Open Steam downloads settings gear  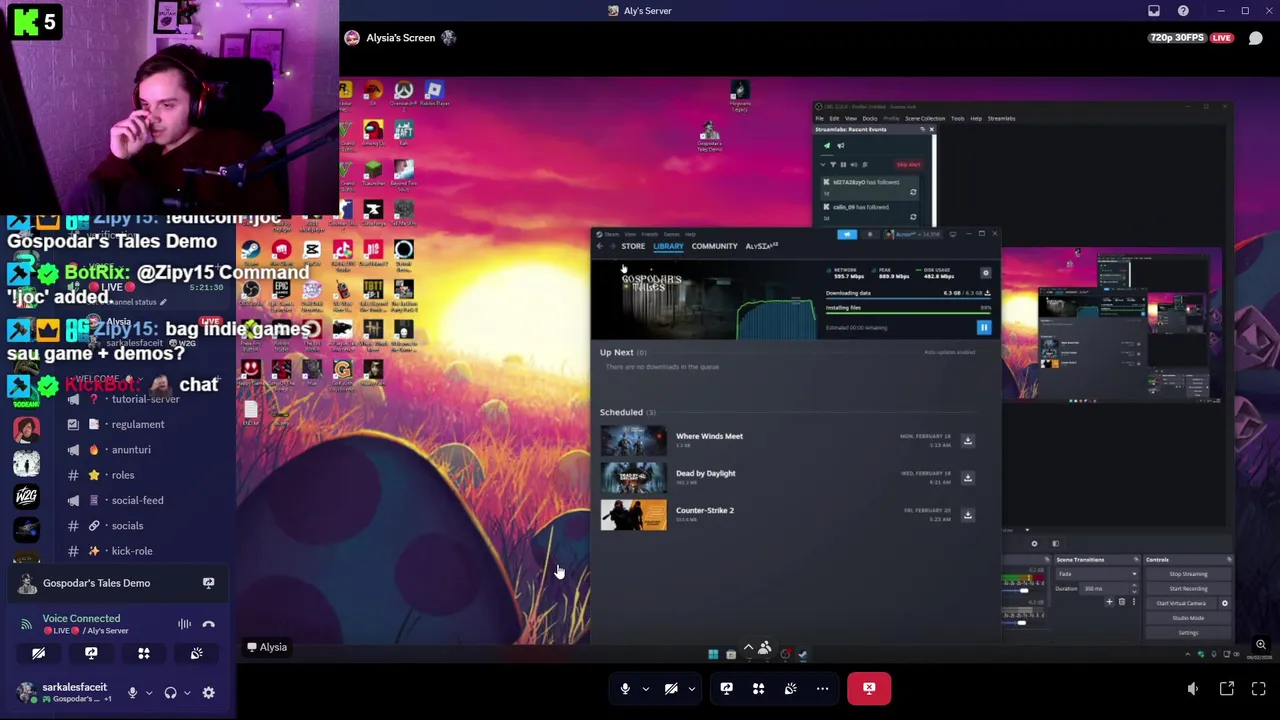coord(985,273)
